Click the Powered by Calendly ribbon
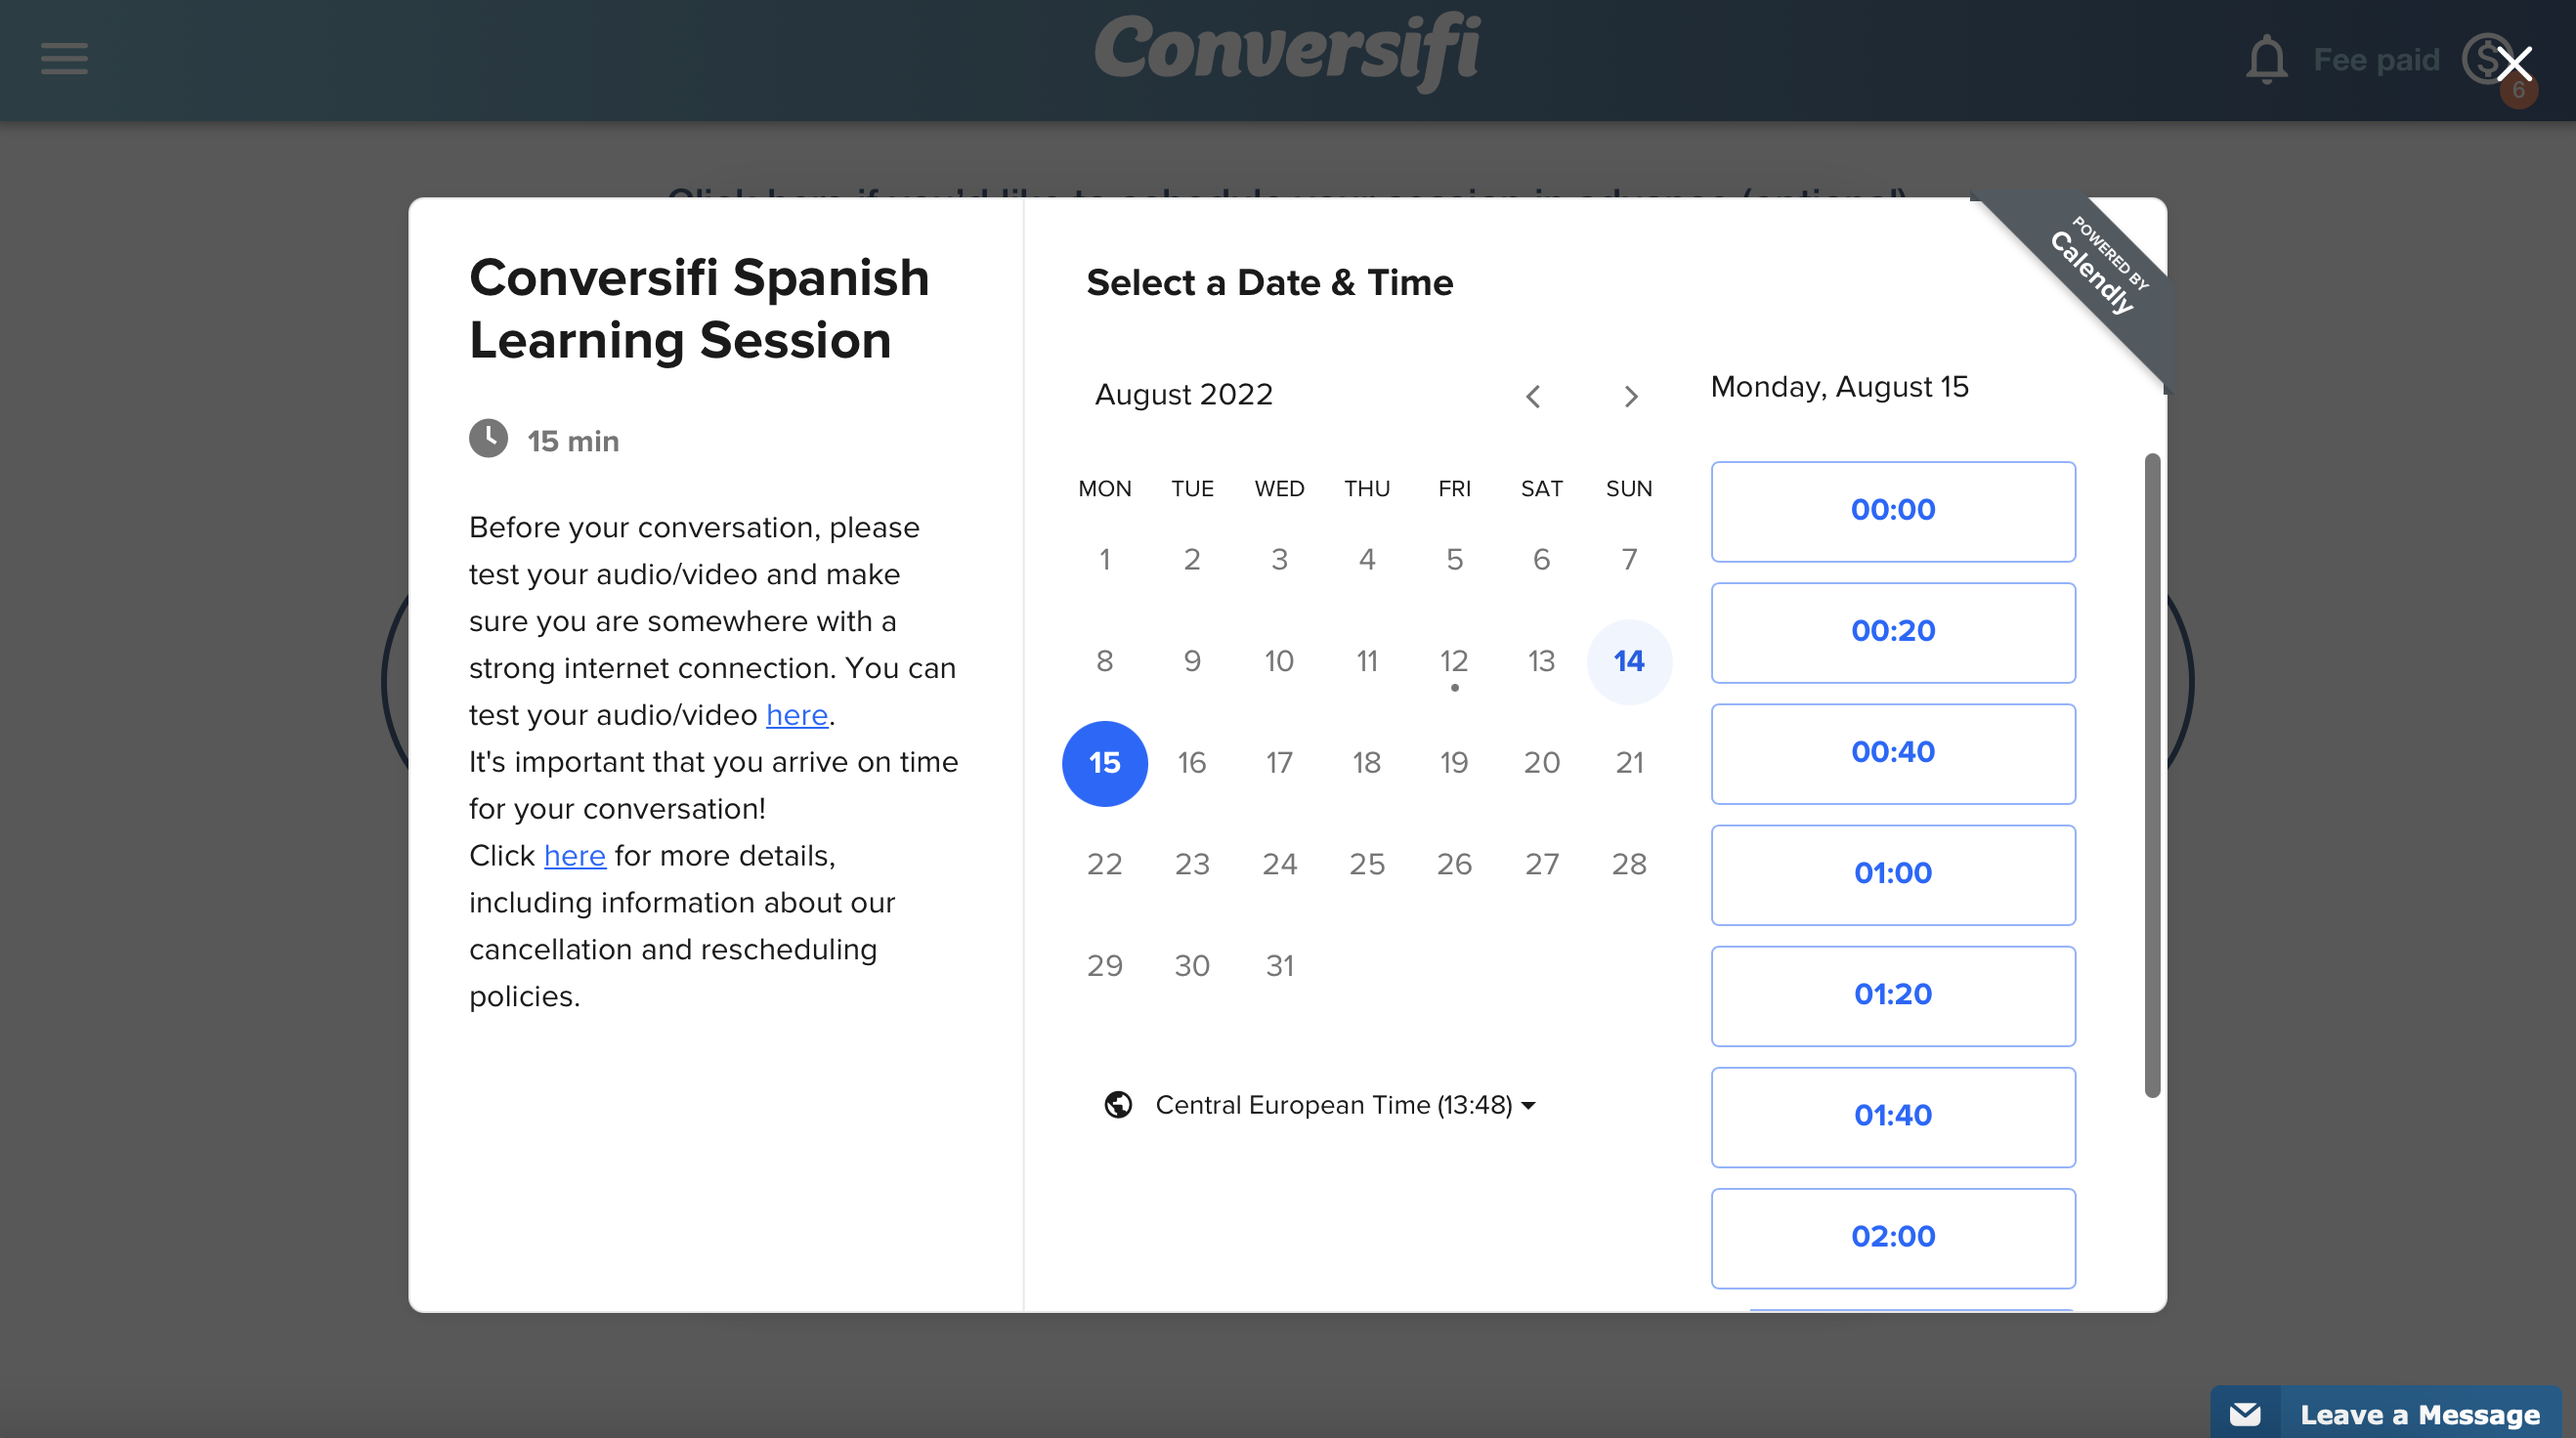 click(x=2098, y=270)
